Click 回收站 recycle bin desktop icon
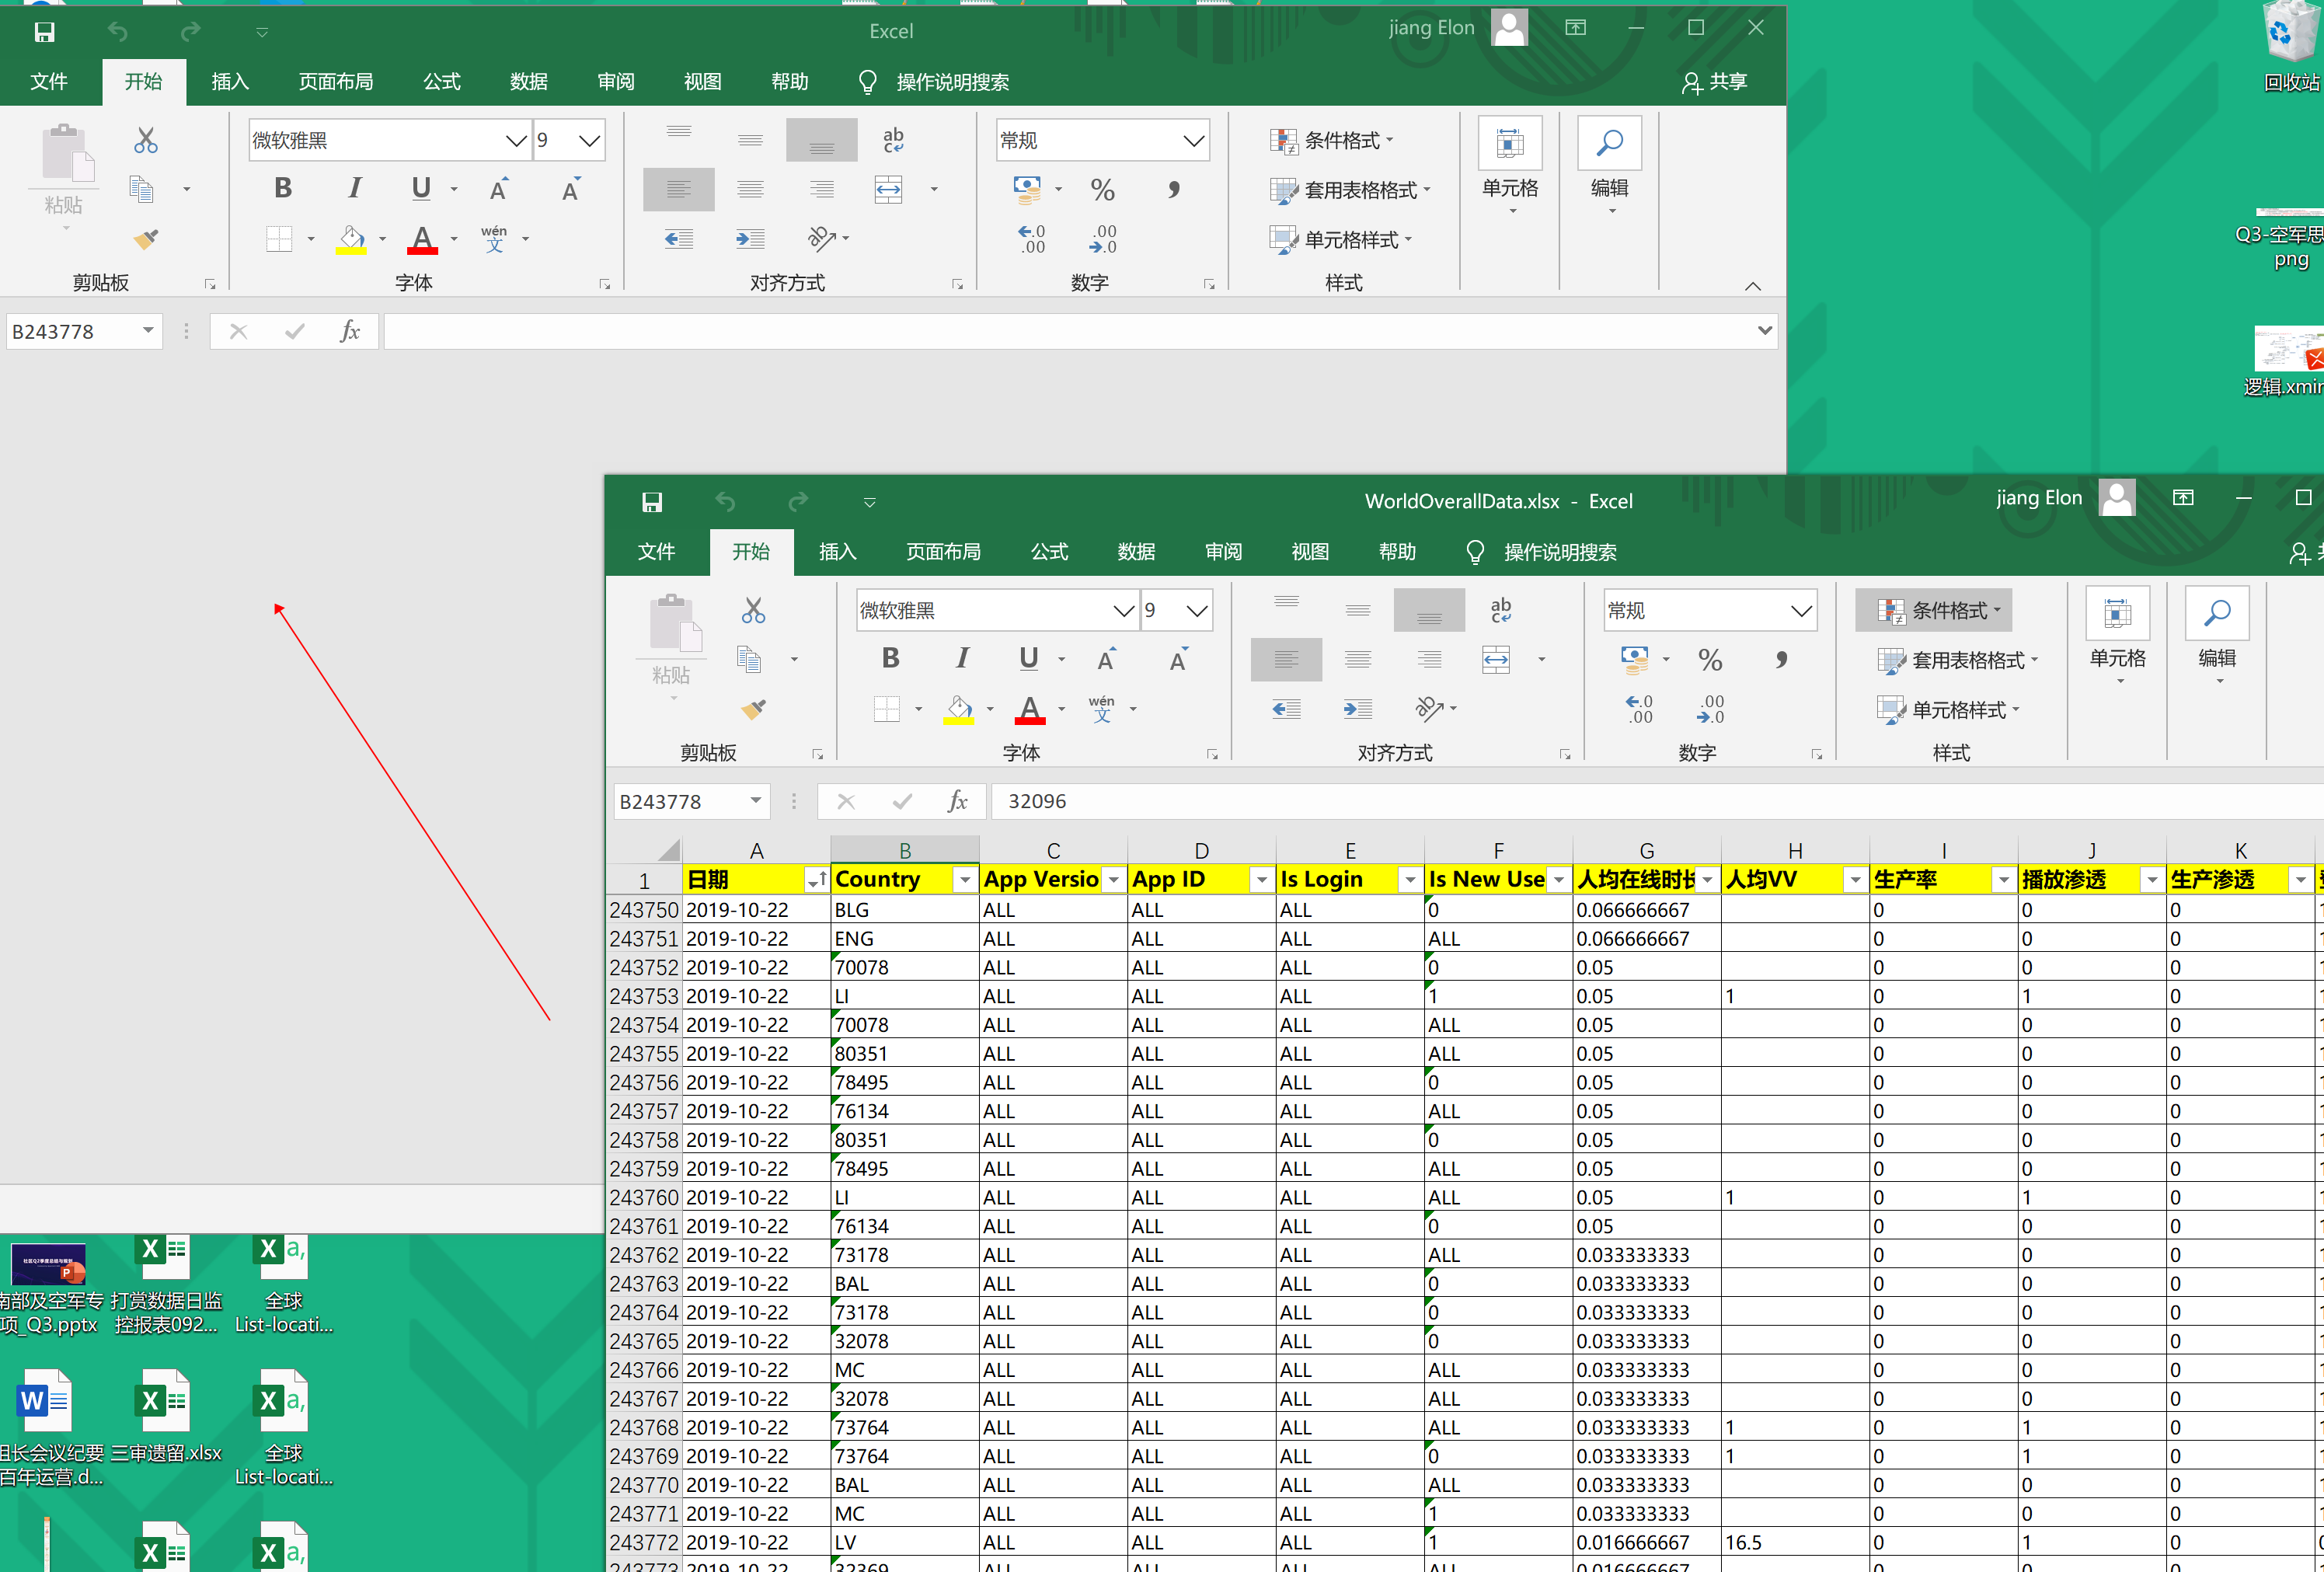Image resolution: width=2324 pixels, height=1572 pixels. coord(2291,48)
